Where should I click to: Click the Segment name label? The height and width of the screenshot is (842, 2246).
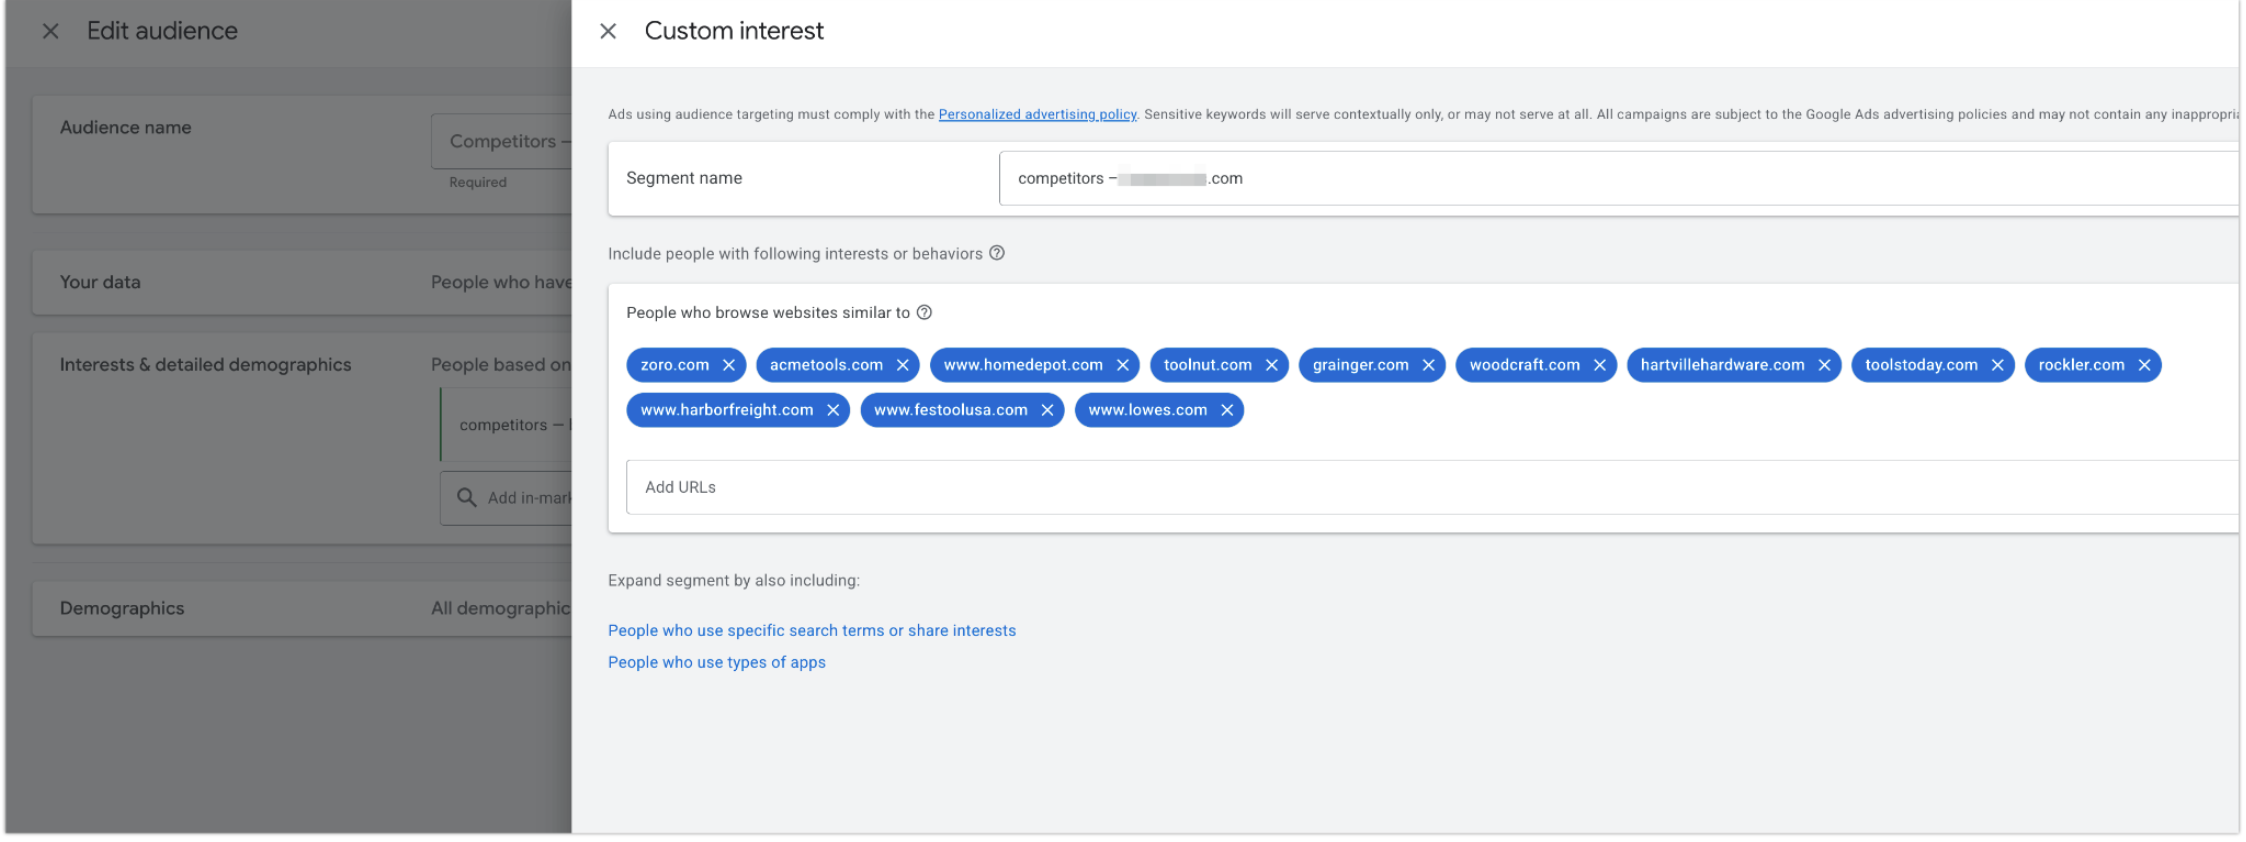coord(684,178)
